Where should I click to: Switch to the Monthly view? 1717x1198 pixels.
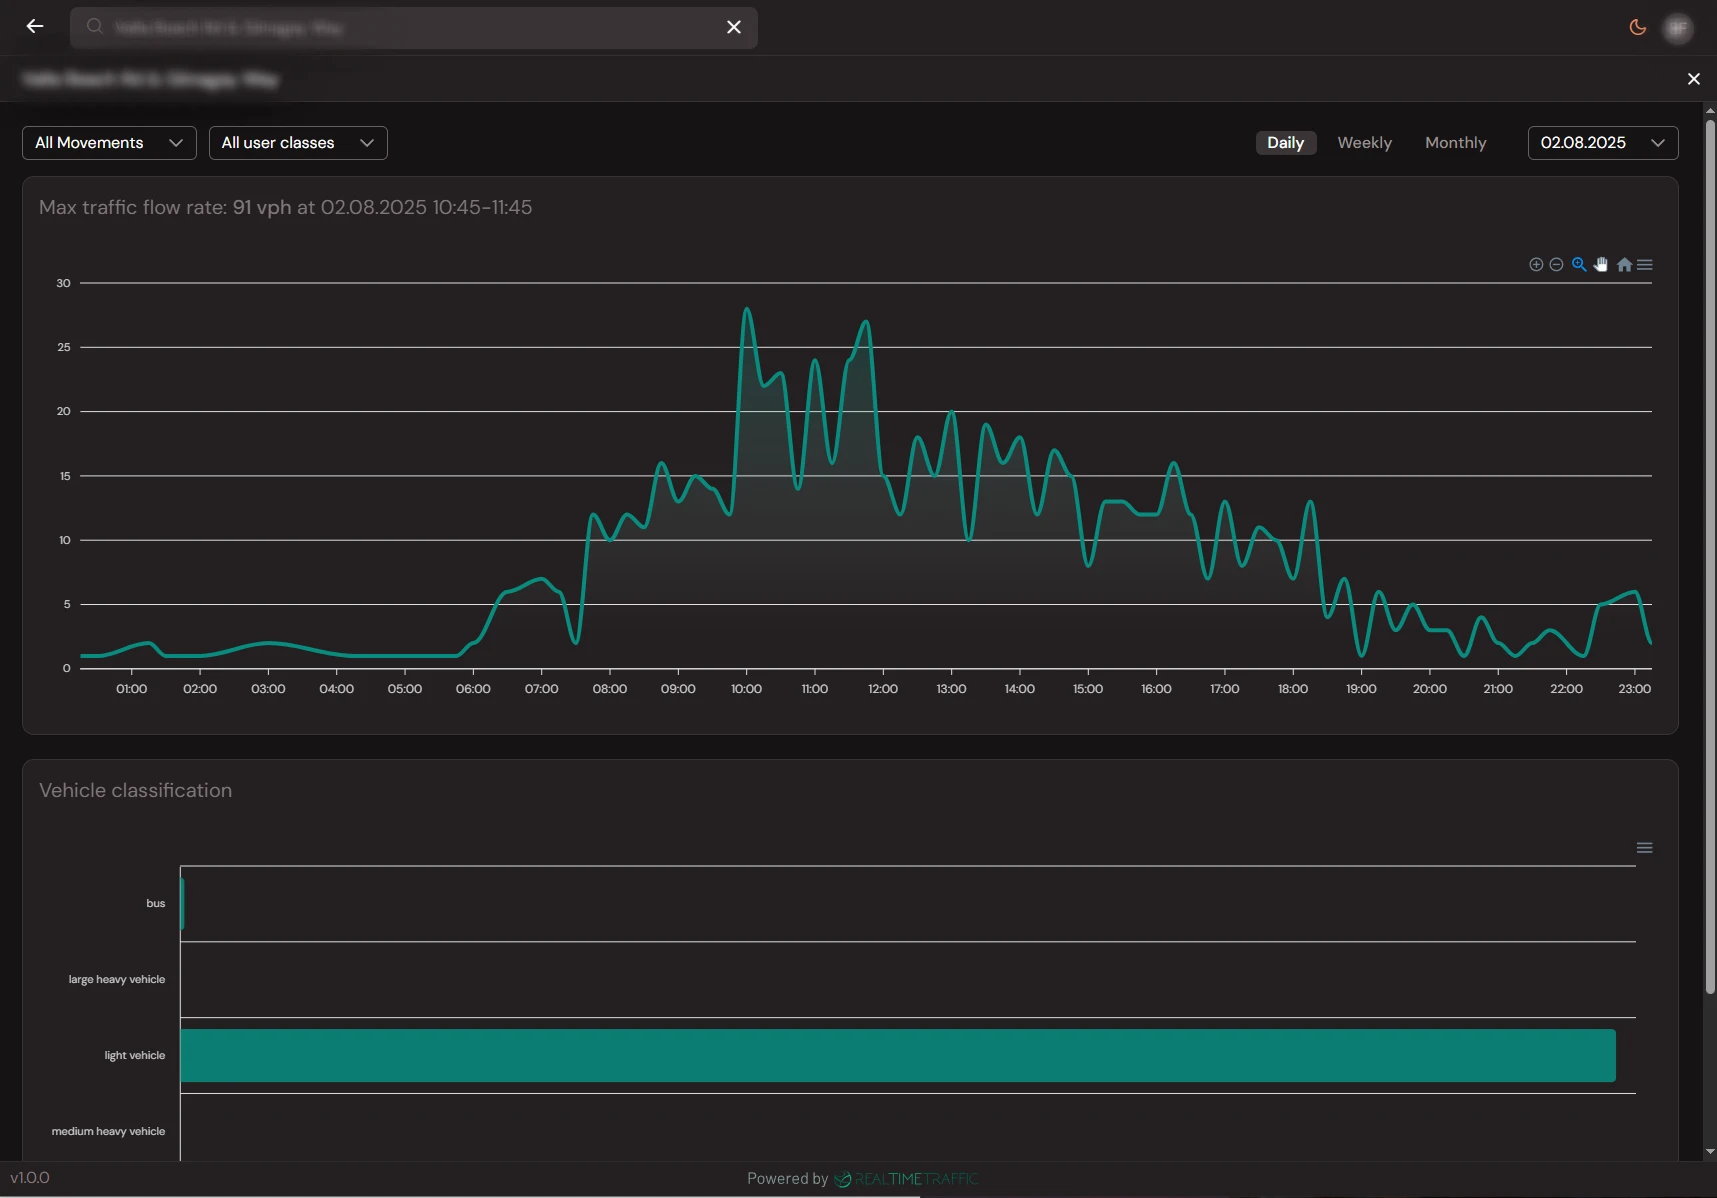(x=1455, y=143)
